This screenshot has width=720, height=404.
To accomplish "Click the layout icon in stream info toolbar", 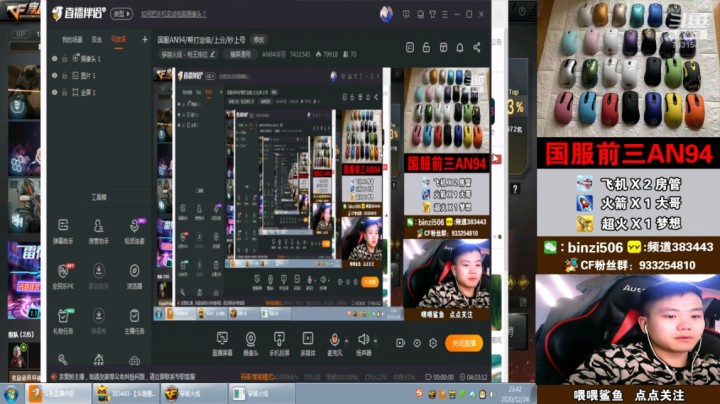I will tap(443, 47).
